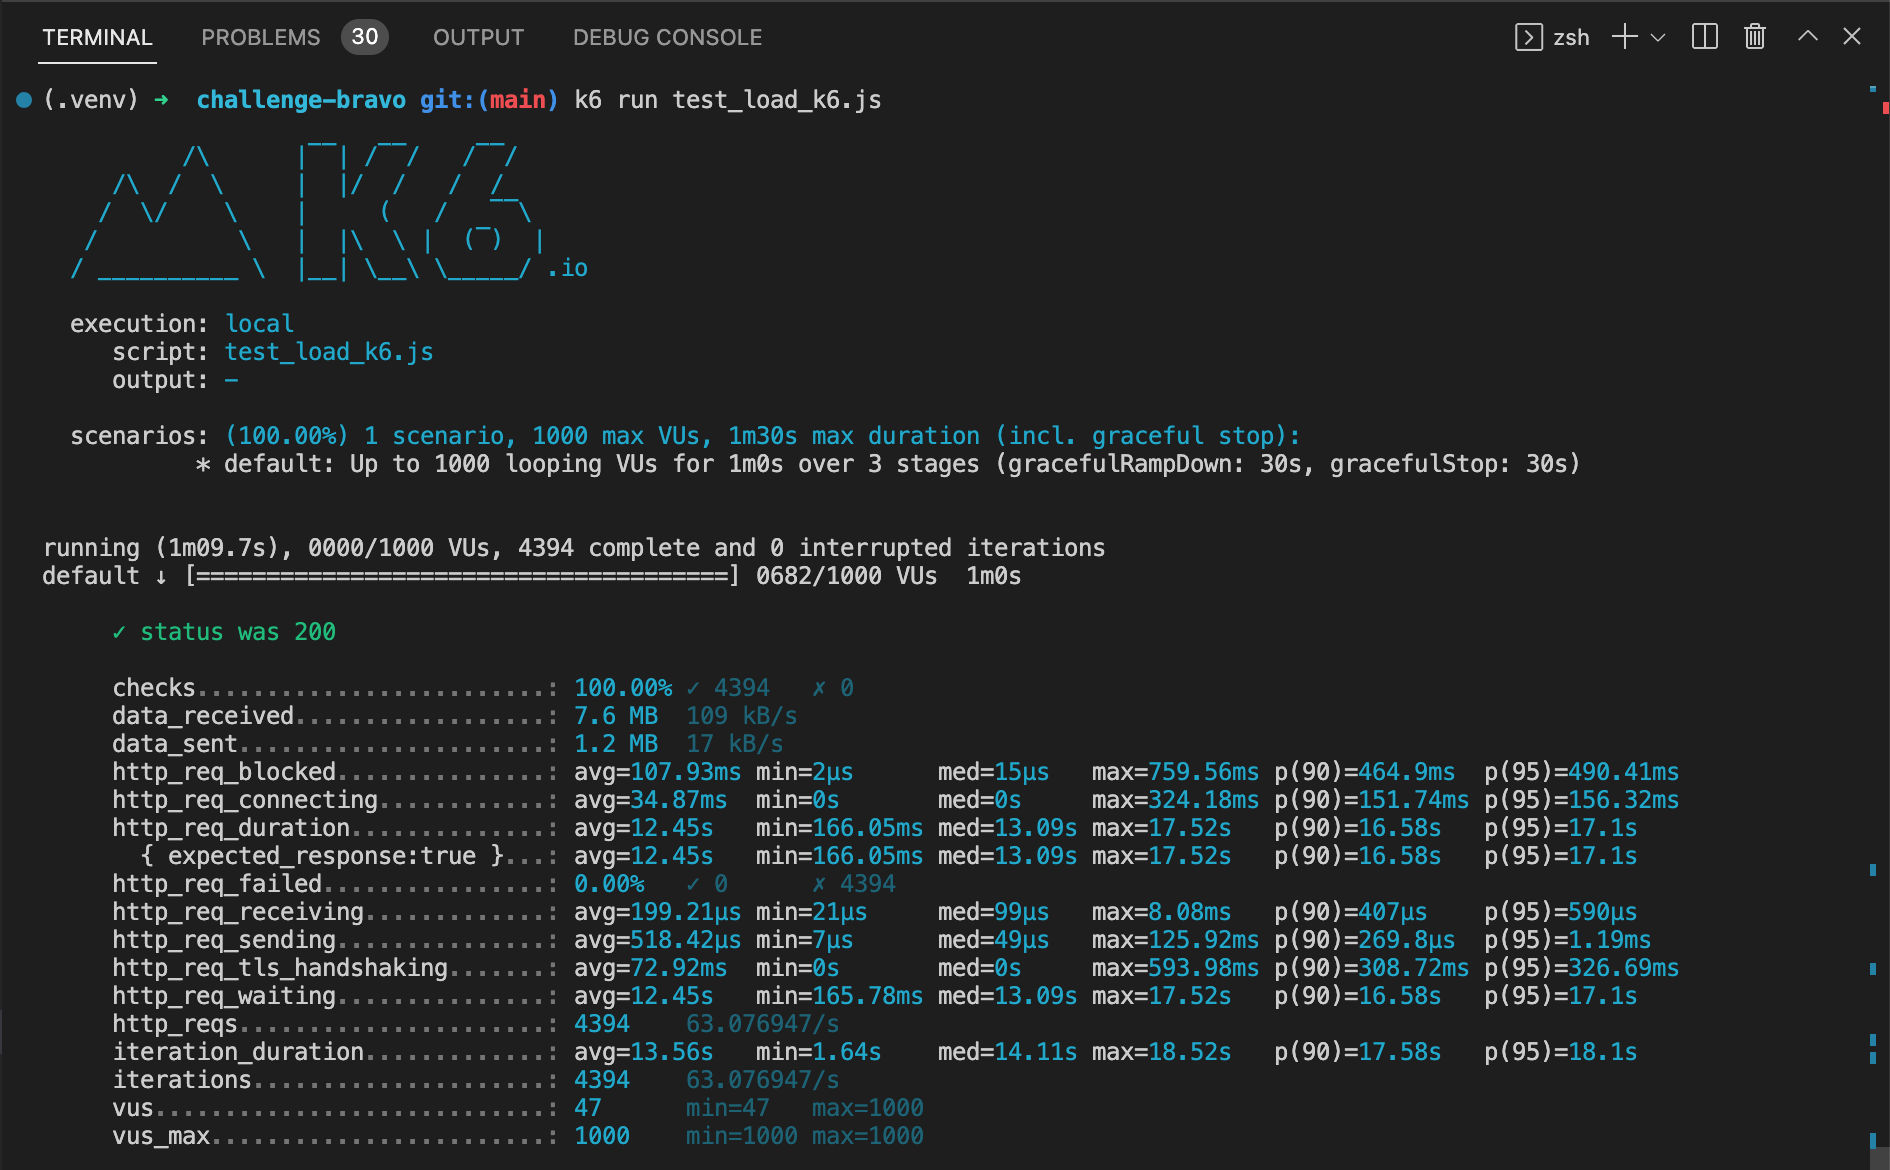Click the checks 100.00% value
The width and height of the screenshot is (1890, 1170).
(x=623, y=688)
